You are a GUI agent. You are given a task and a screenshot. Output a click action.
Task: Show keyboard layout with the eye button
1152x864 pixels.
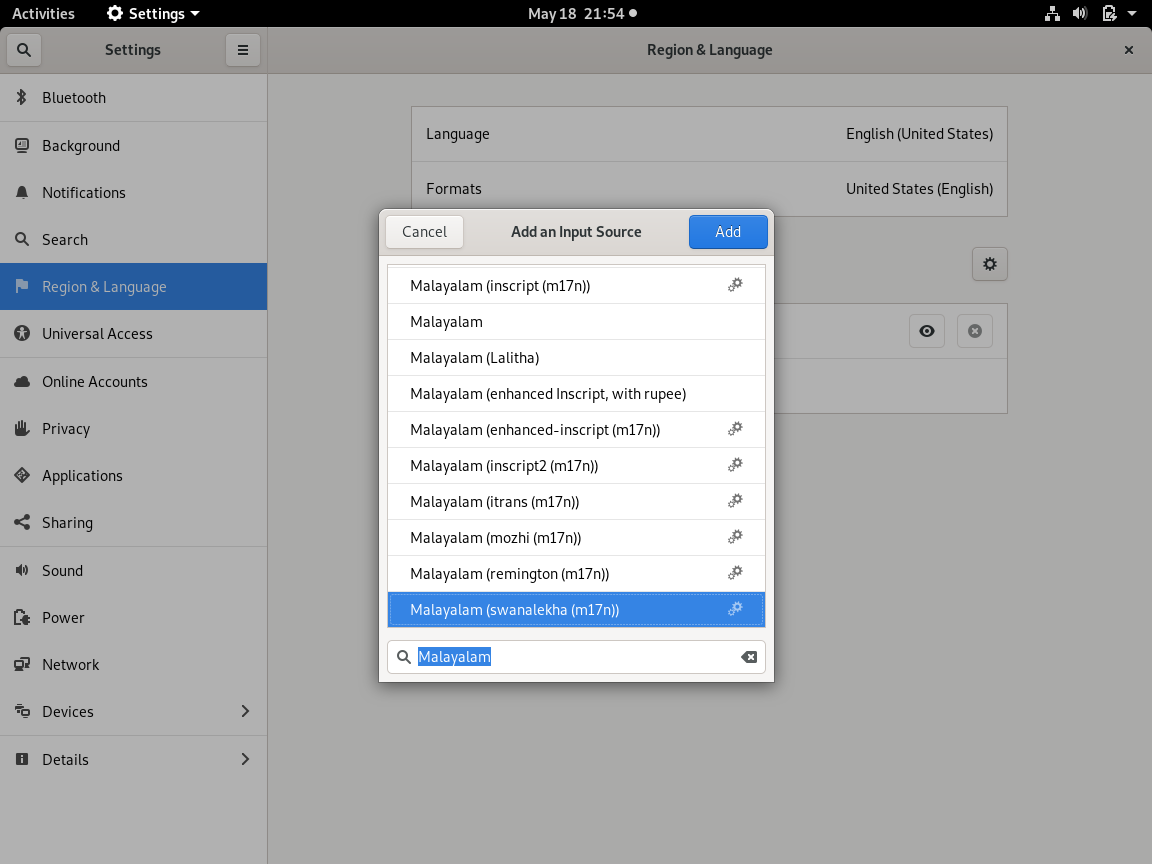click(927, 331)
